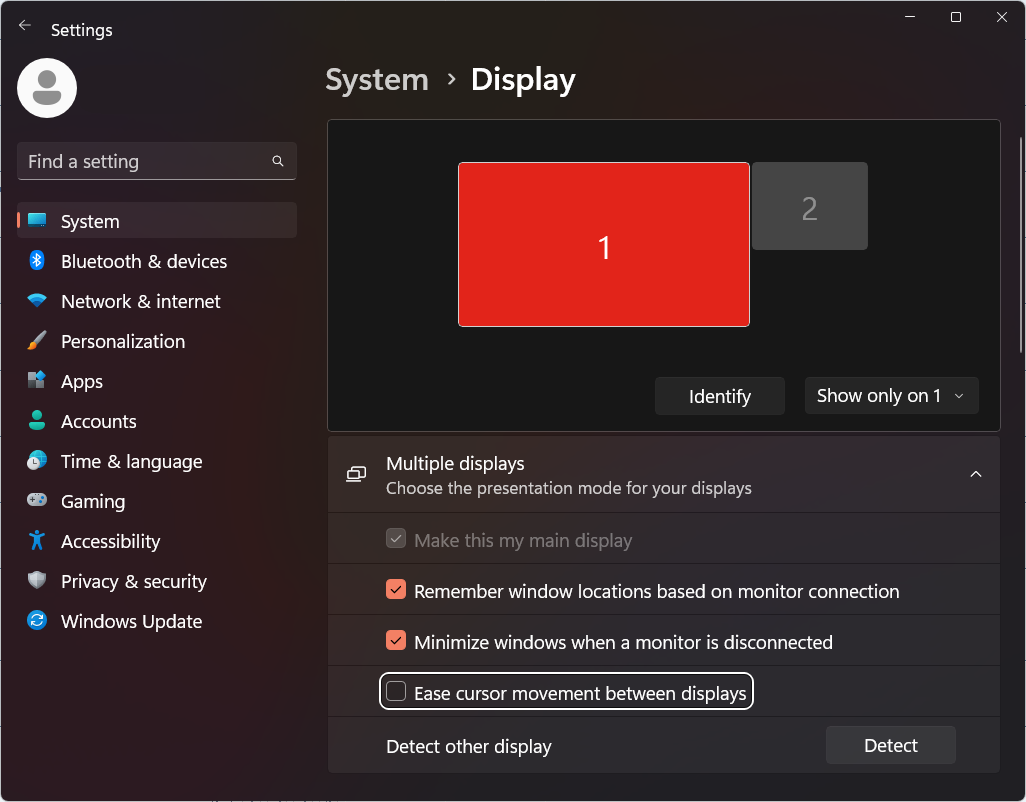Click the user profile avatar
Viewport: 1026px width, 802px height.
[47, 88]
